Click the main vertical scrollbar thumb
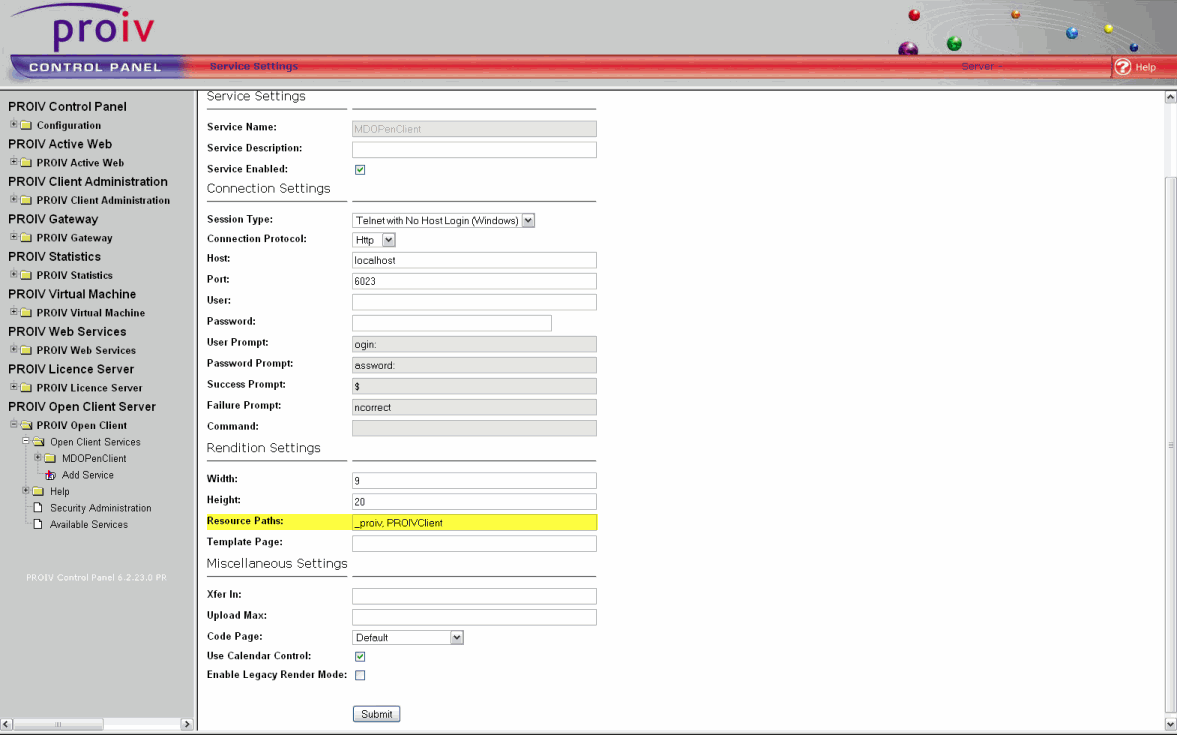 [x=1170, y=444]
